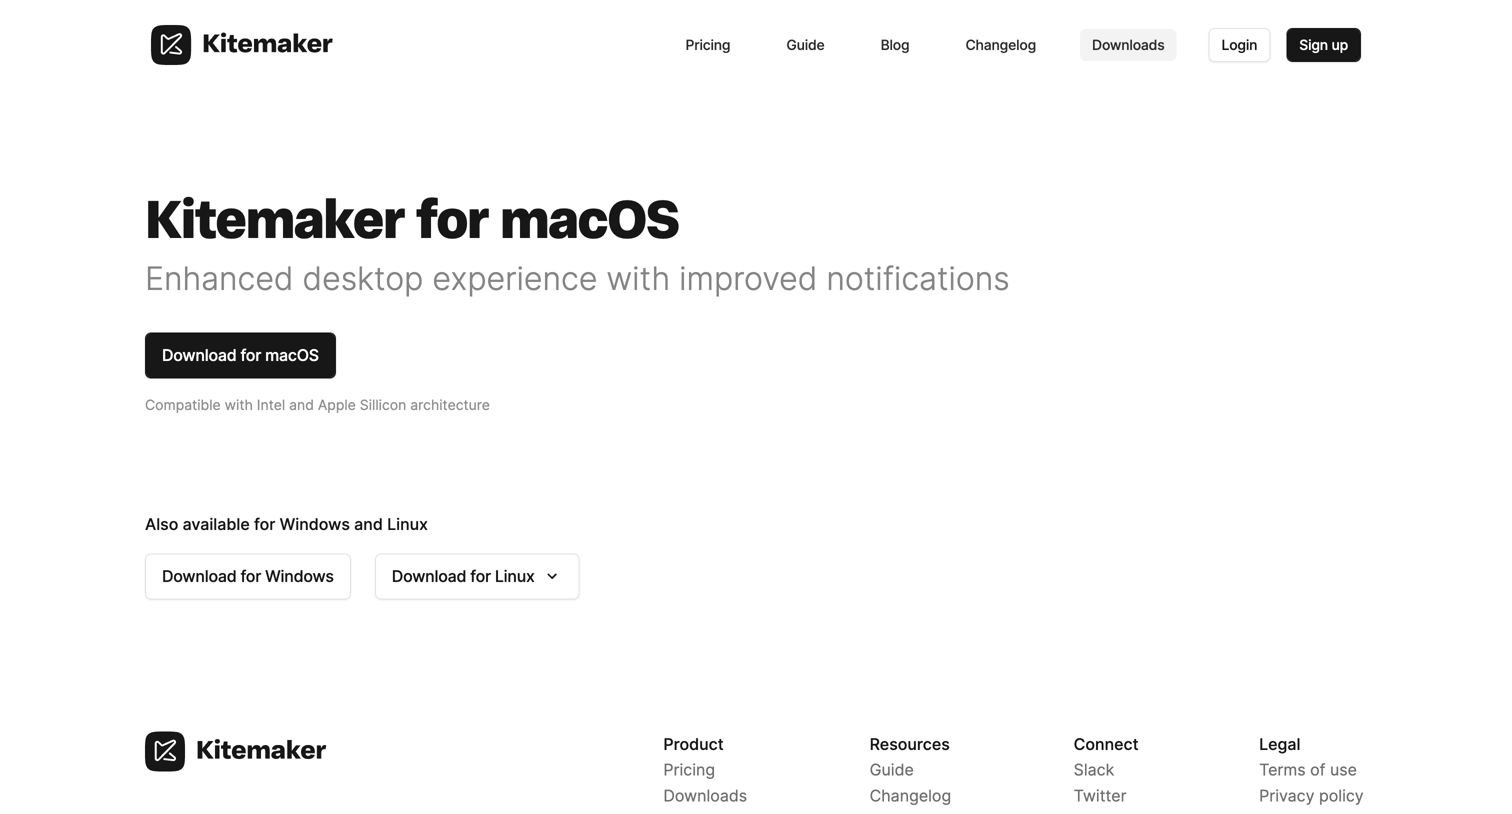Click the 'Product' footer column heading

pyautogui.click(x=693, y=744)
